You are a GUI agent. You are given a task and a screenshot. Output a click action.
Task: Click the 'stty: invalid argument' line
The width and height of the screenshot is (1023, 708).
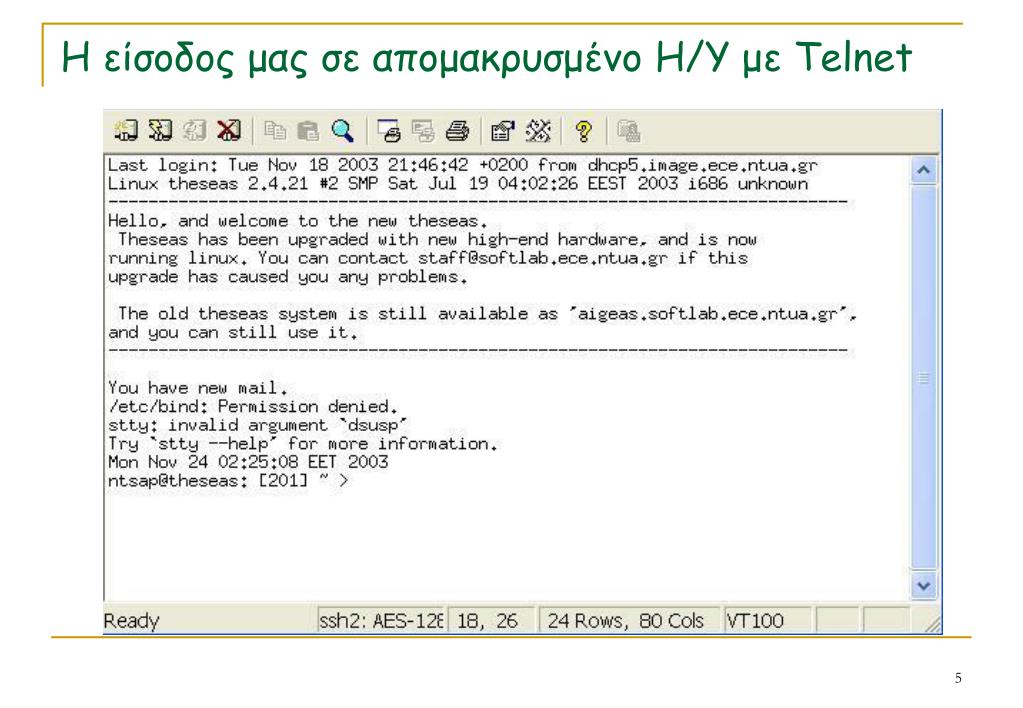pos(258,425)
